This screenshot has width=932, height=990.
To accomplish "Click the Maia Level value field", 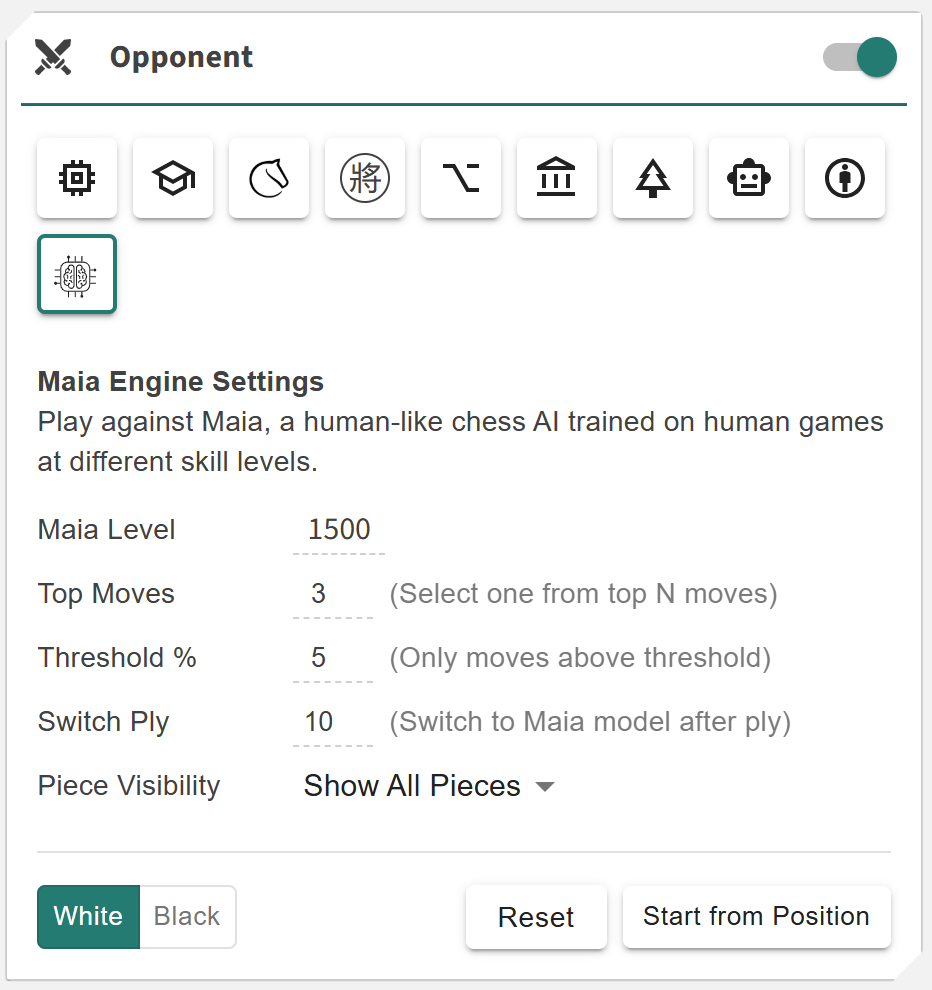I will pyautogui.click(x=339, y=530).
